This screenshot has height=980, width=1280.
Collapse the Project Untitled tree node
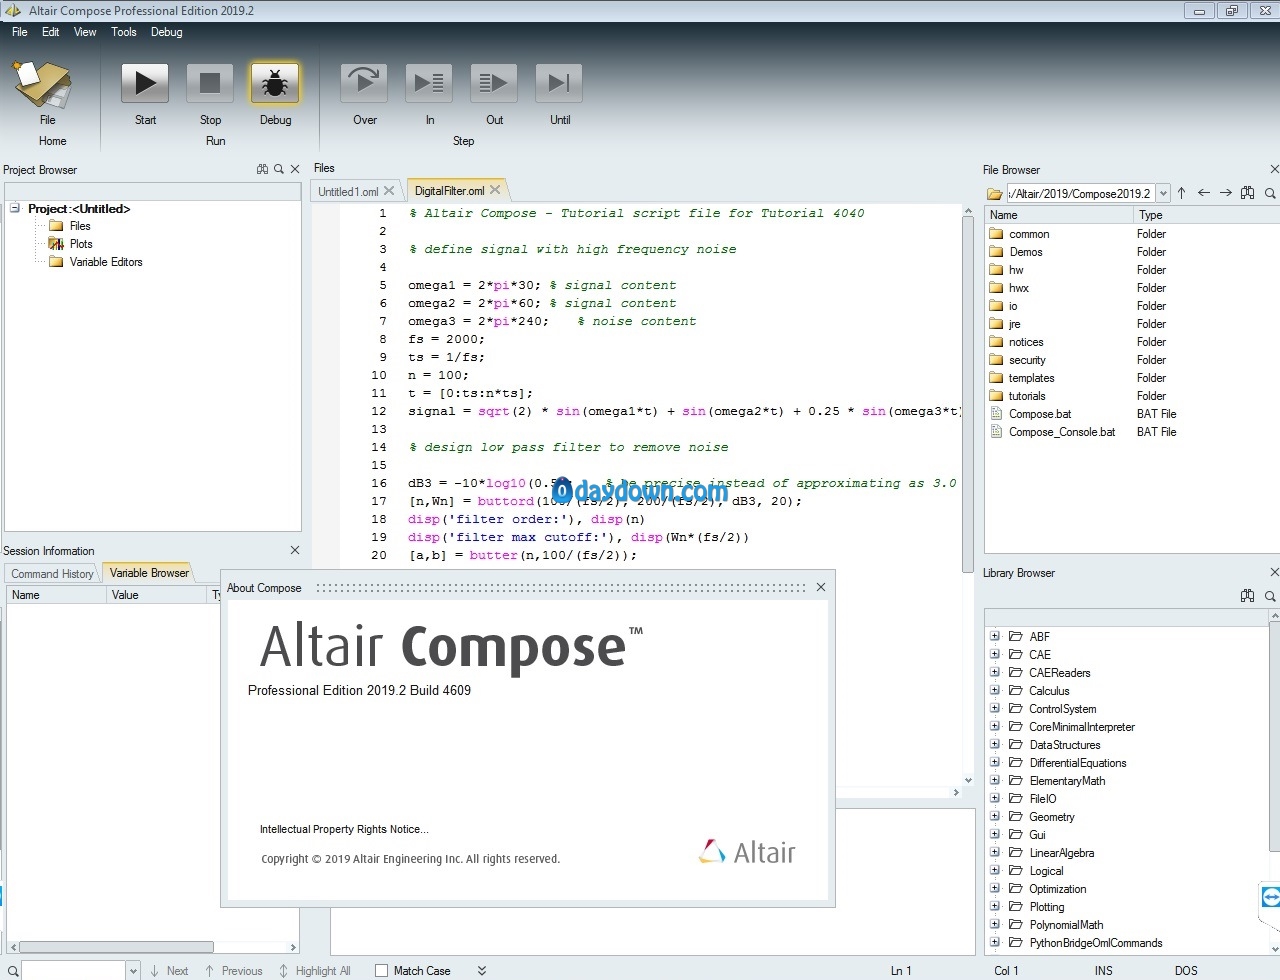pos(15,209)
